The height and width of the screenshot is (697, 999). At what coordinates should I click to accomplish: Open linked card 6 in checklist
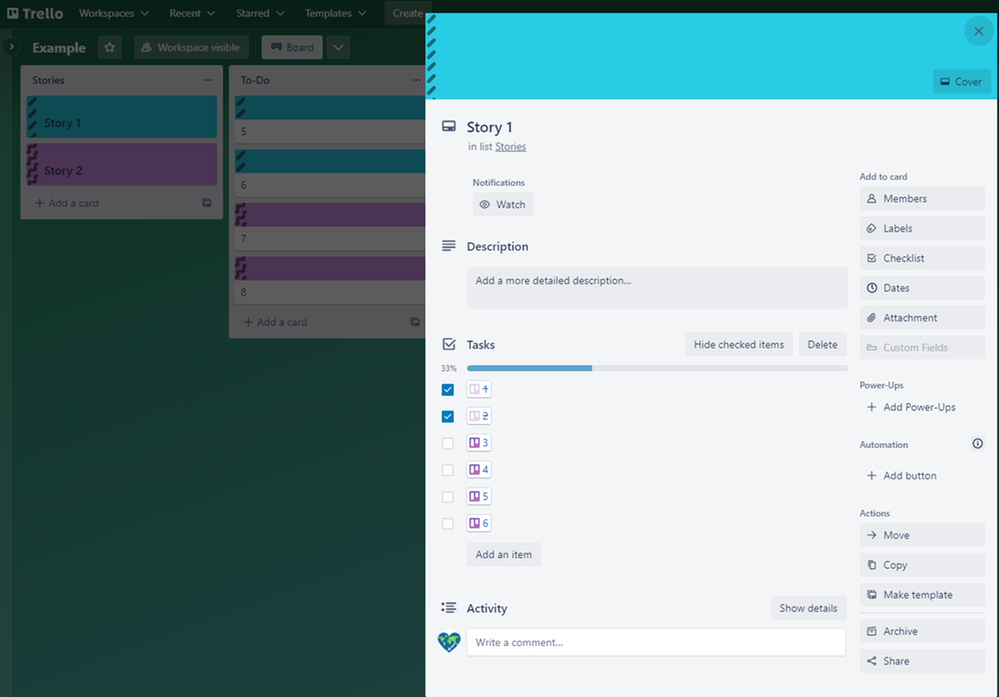pyautogui.click(x=478, y=523)
